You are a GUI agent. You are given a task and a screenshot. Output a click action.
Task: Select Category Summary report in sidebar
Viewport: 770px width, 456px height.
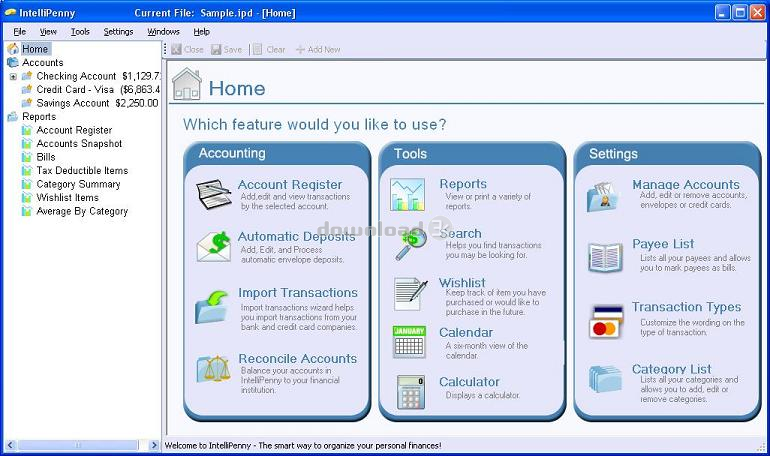(78, 184)
